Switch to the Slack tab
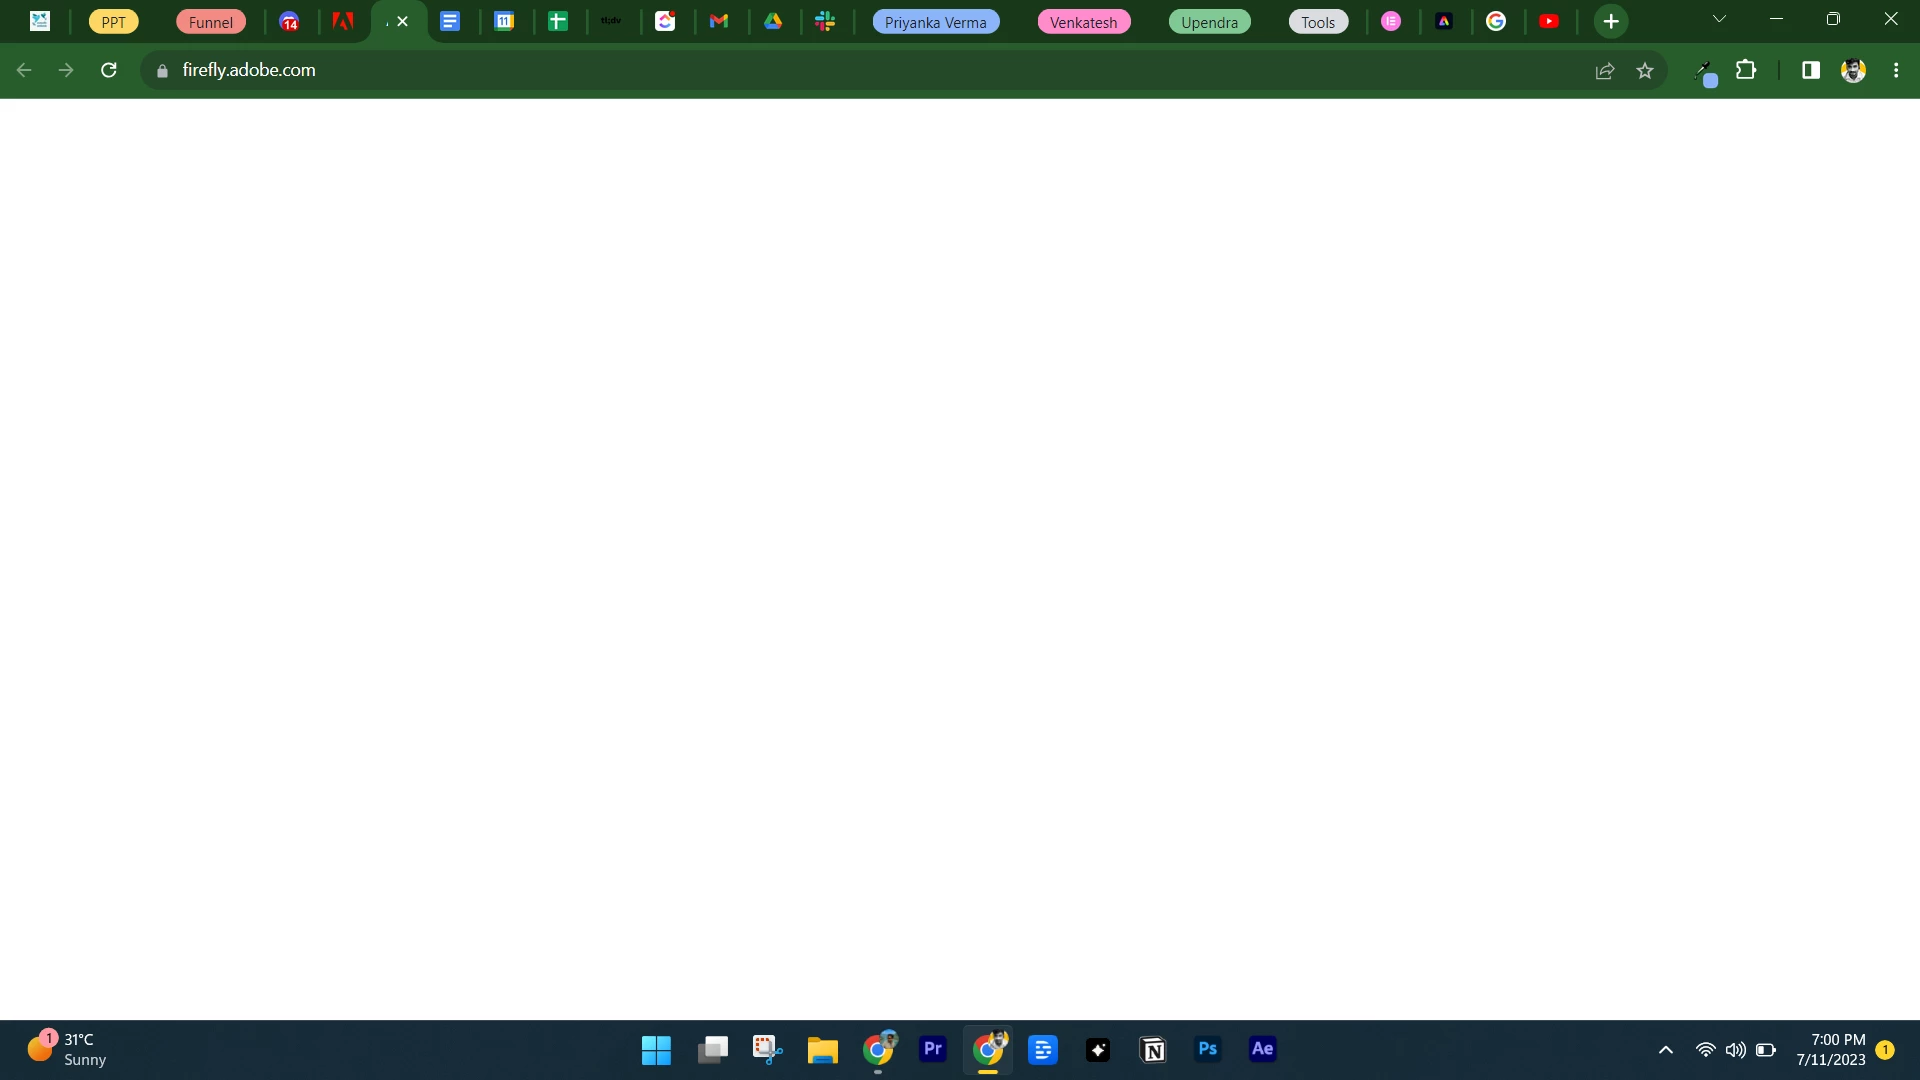The image size is (1920, 1080). (825, 21)
